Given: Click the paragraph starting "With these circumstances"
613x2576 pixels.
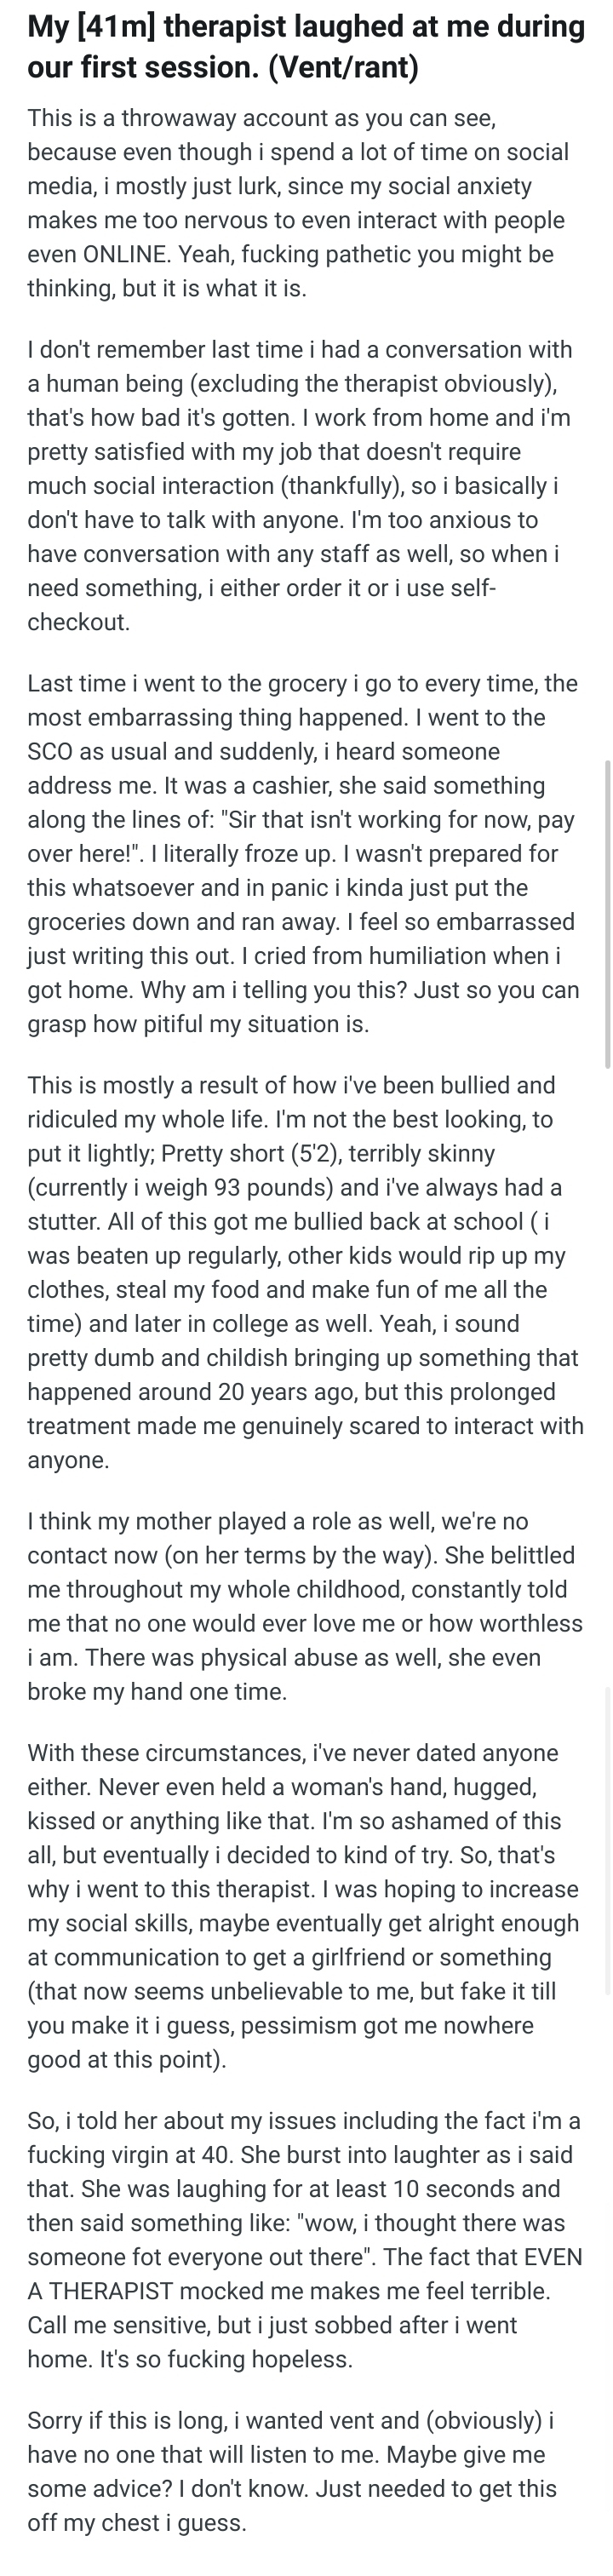Looking at the screenshot, I should pos(304,1906).
